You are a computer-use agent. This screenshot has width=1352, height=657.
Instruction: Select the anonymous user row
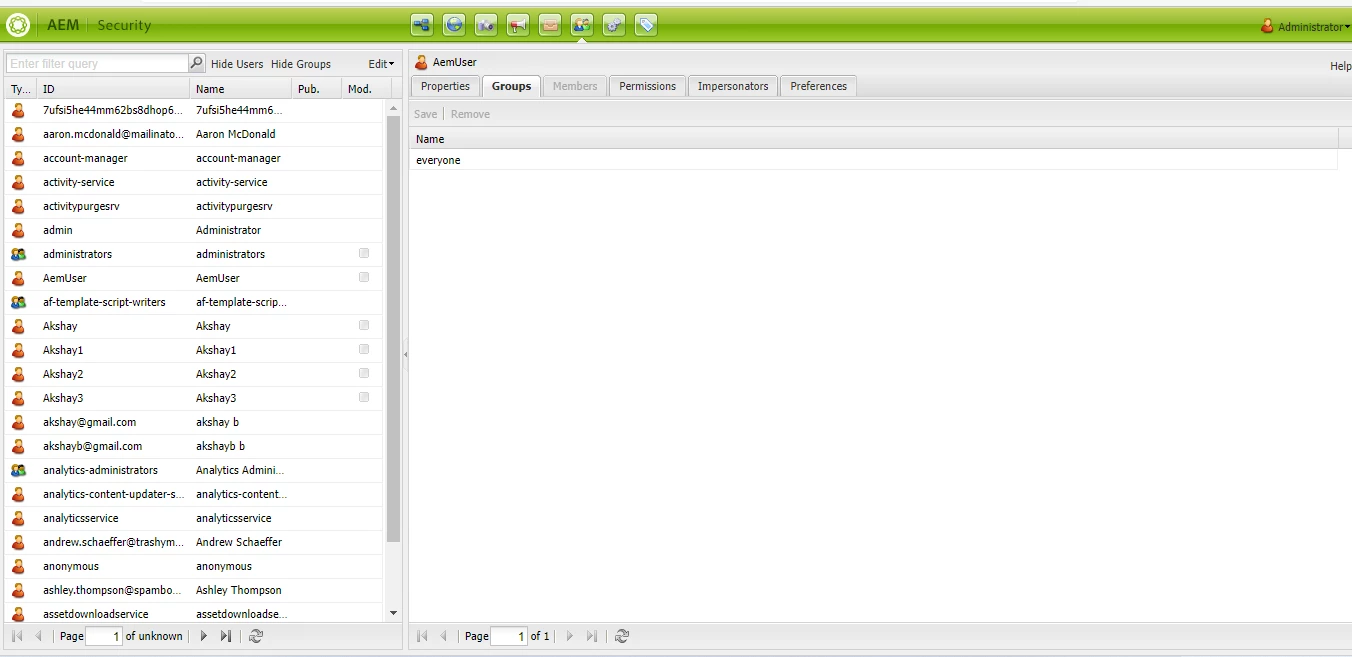click(x=194, y=566)
